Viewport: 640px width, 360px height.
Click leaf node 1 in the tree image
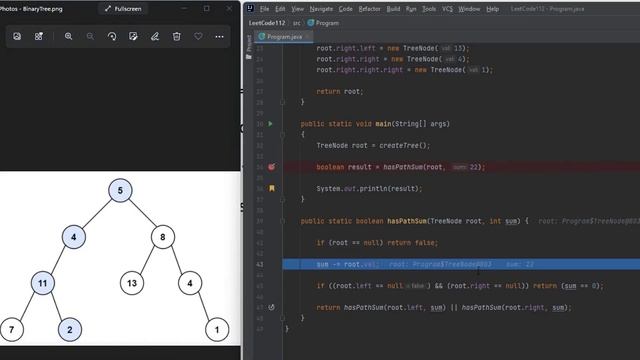217,330
